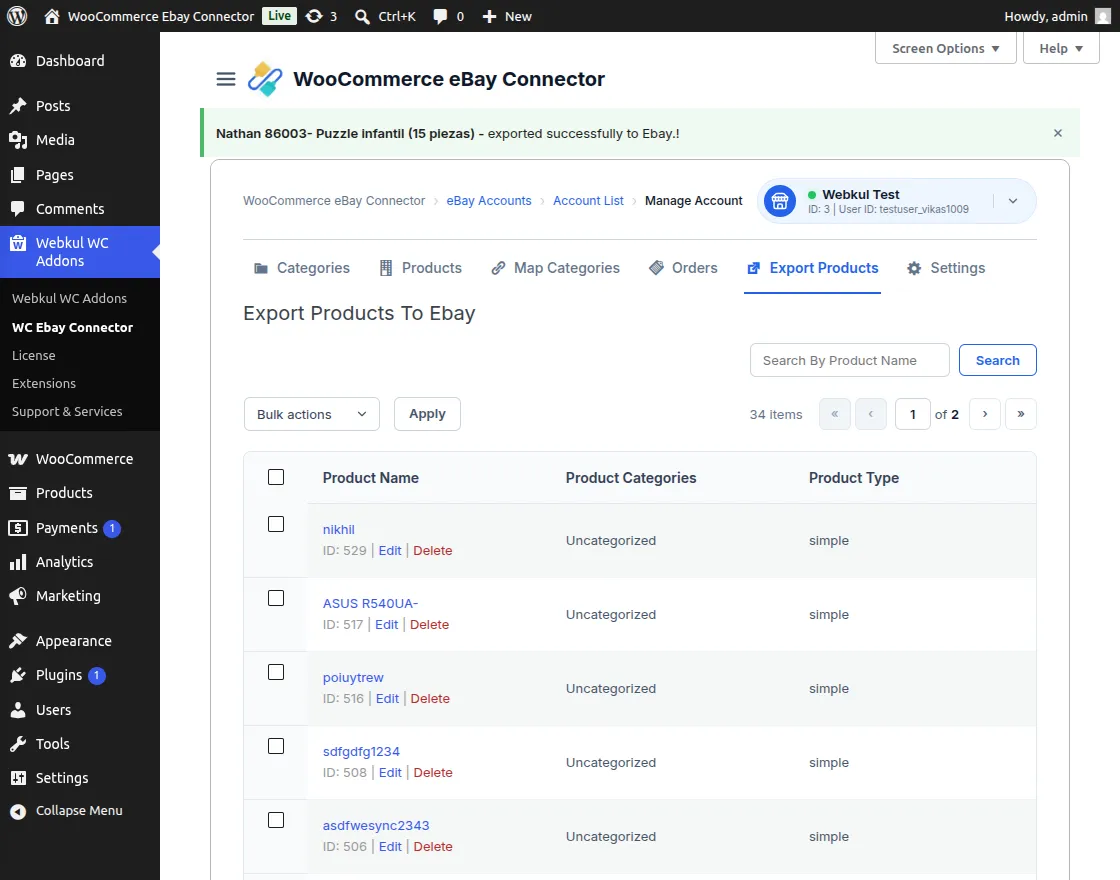Expand the Help panel
Screen dimensions: 1120x880
pos(1061,49)
